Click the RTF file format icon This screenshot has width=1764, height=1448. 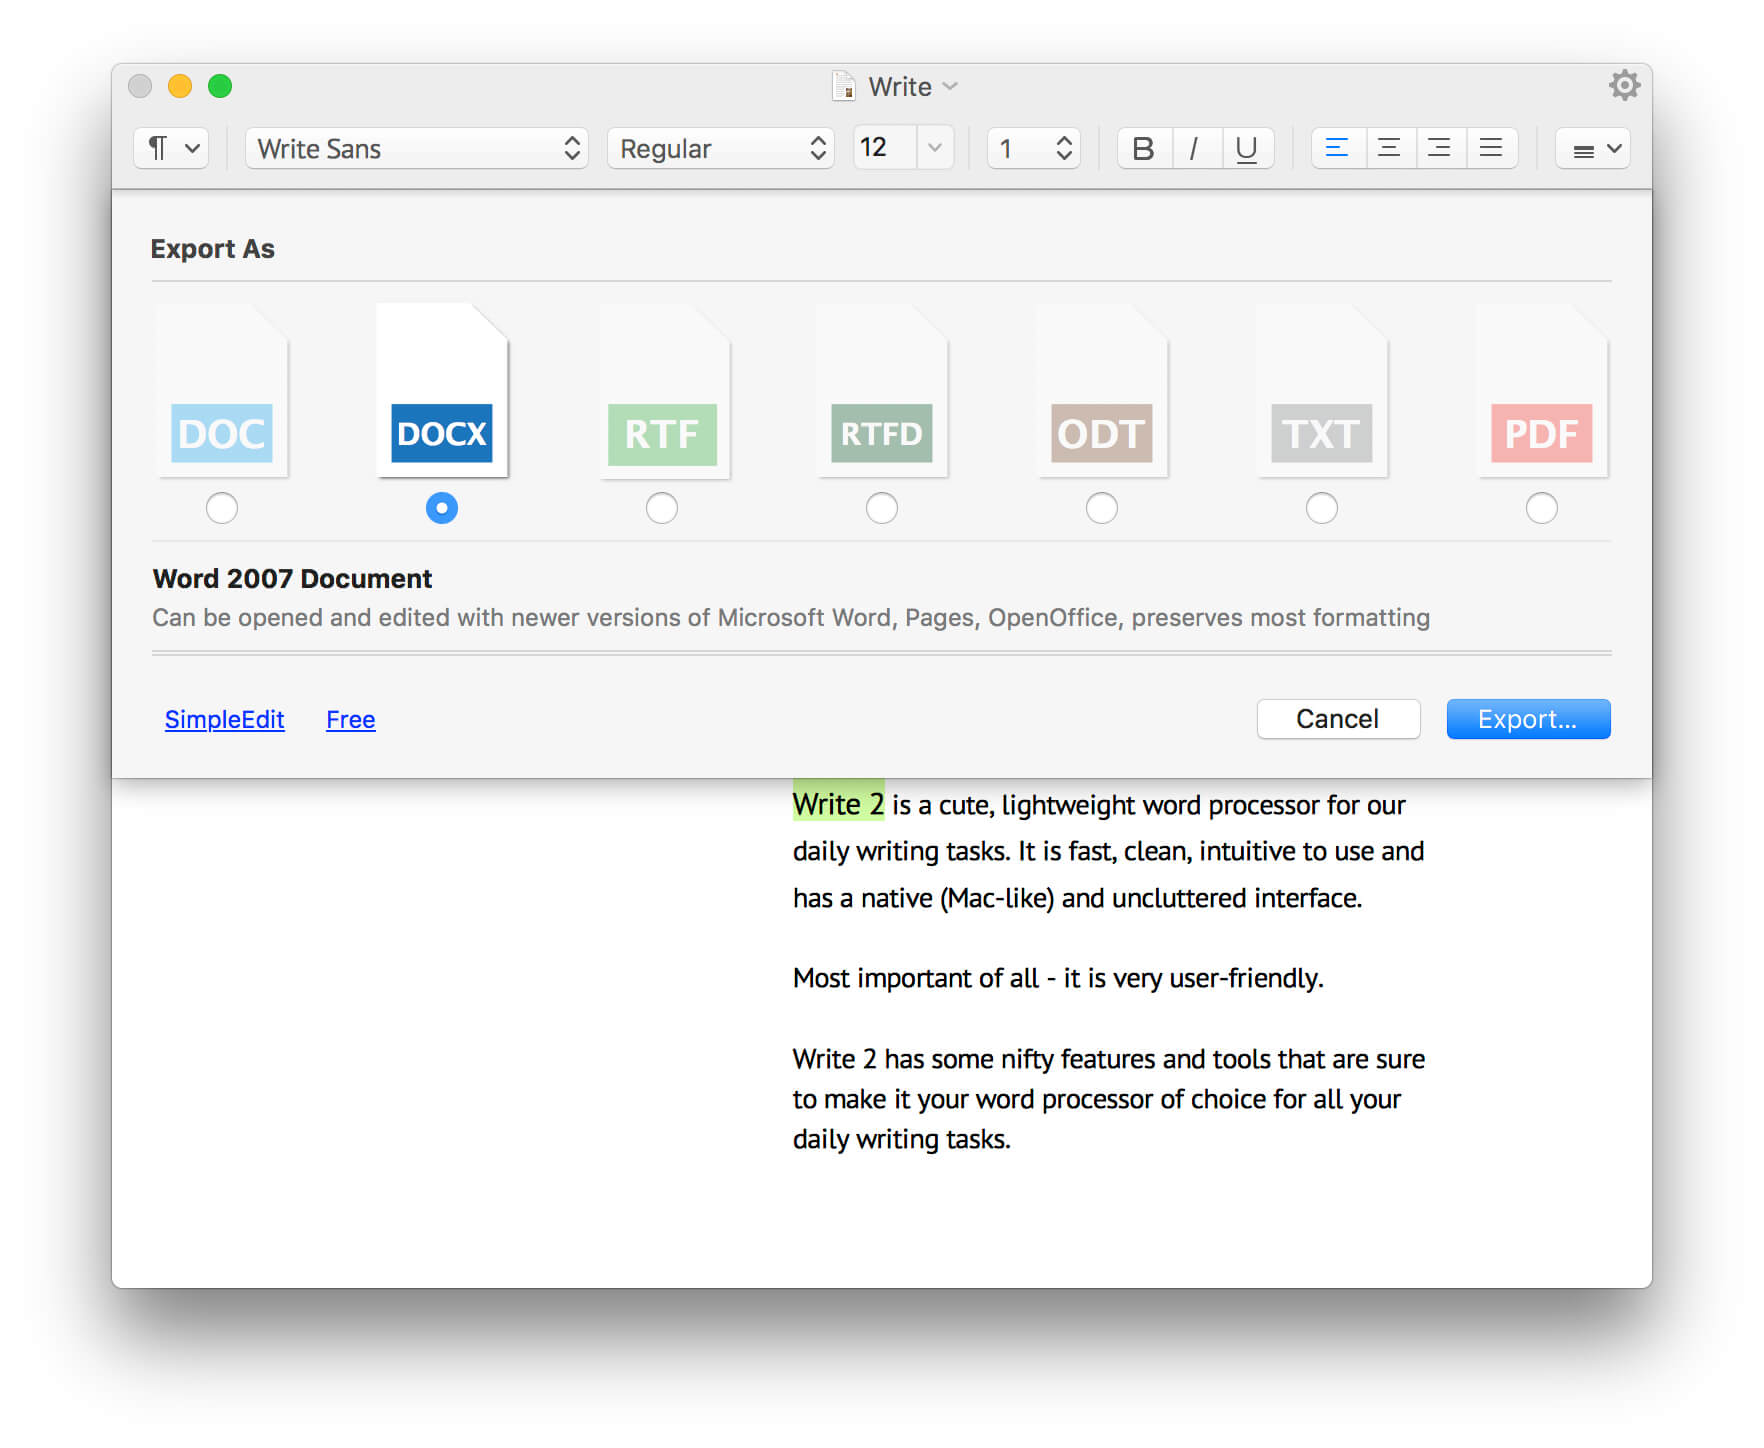tap(664, 391)
